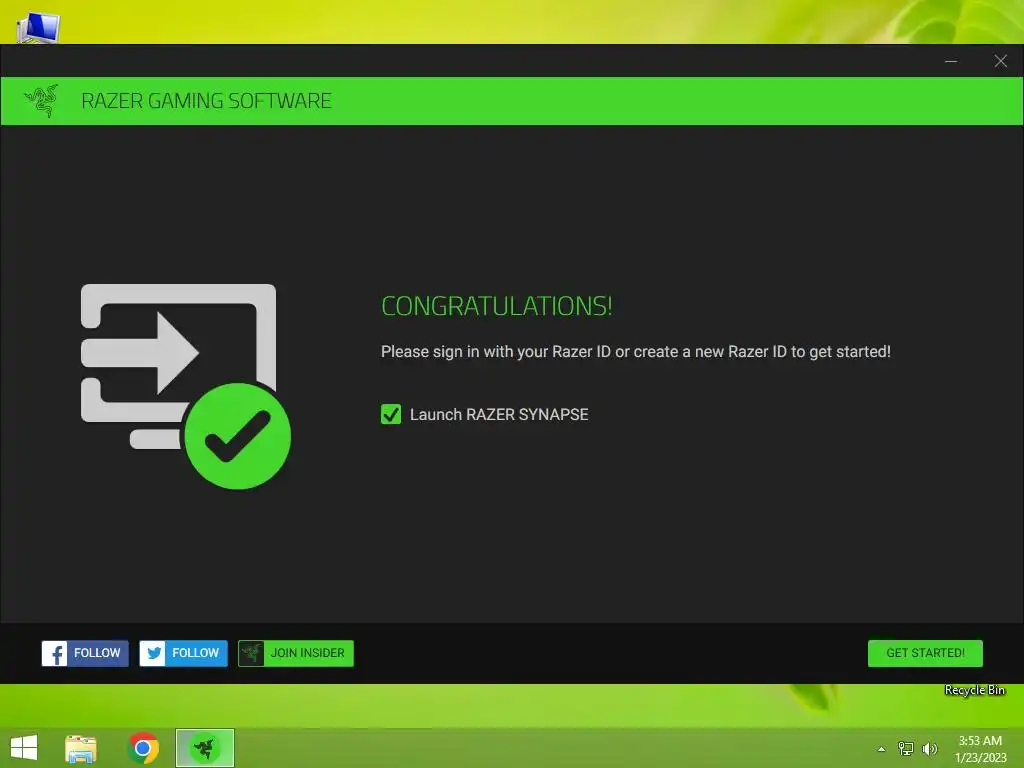The image size is (1024, 768).
Task: Click the CONGRATULATIONS! heading
Action: pos(496,306)
